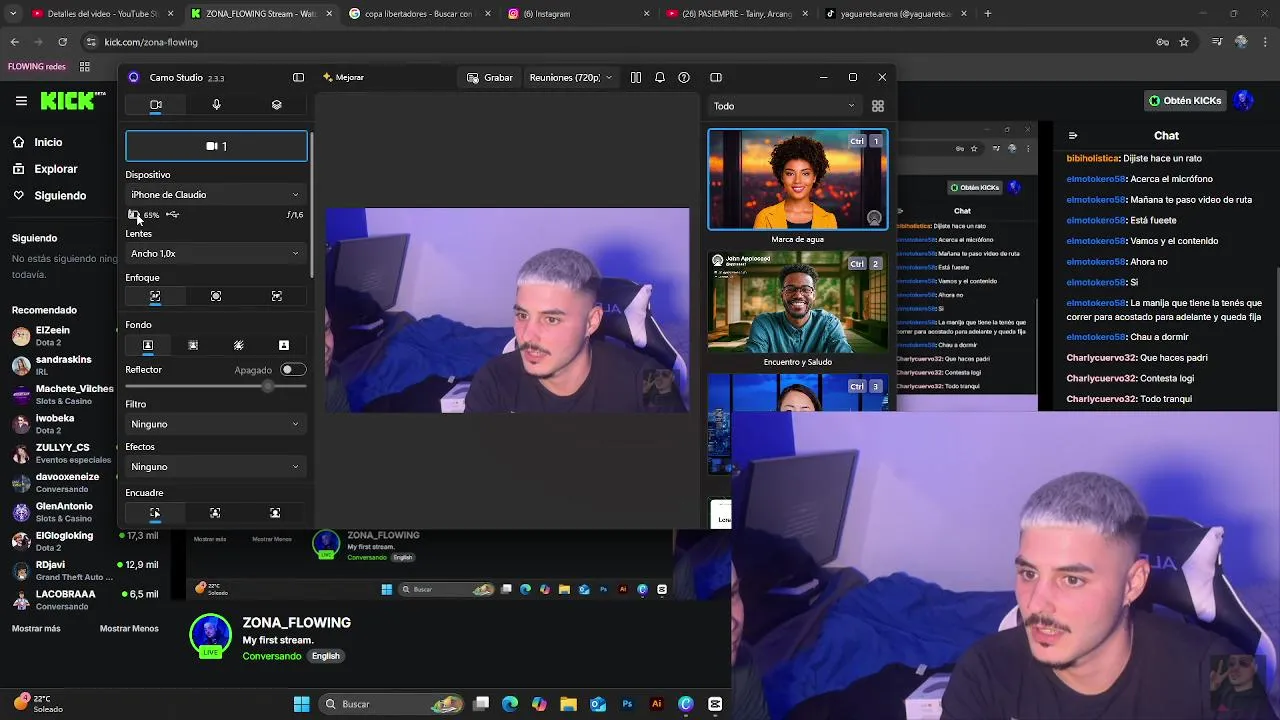Open File Explorer from the taskbar
The image size is (1280, 720).
(x=568, y=704)
